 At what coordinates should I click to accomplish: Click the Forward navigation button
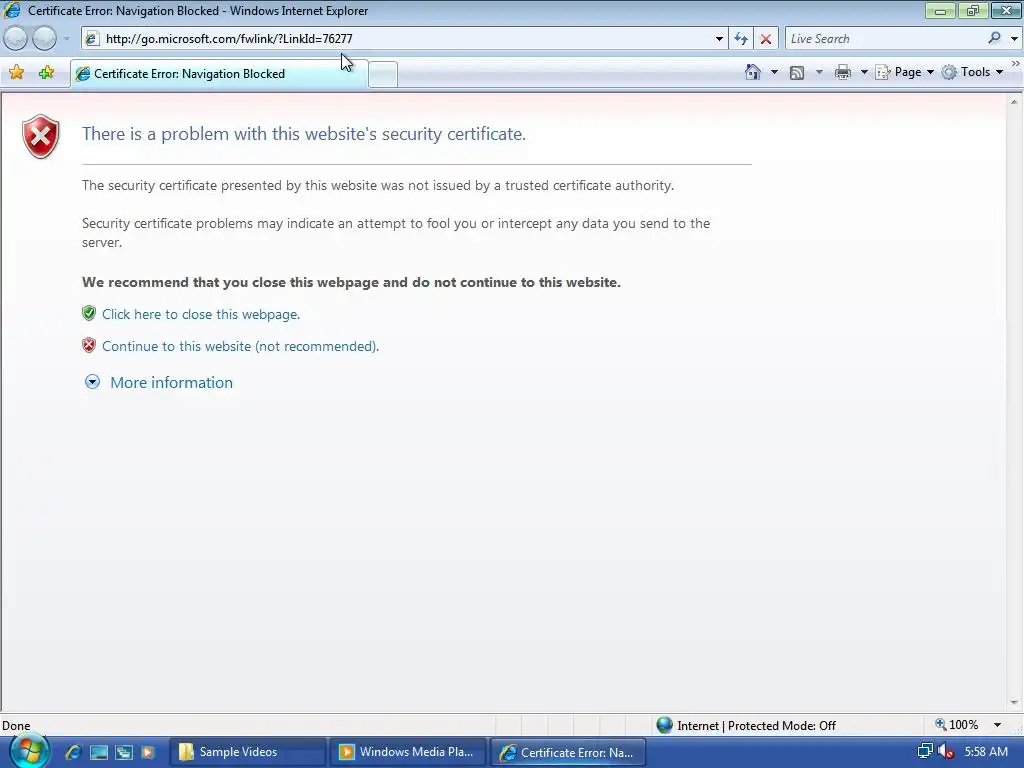click(x=44, y=39)
